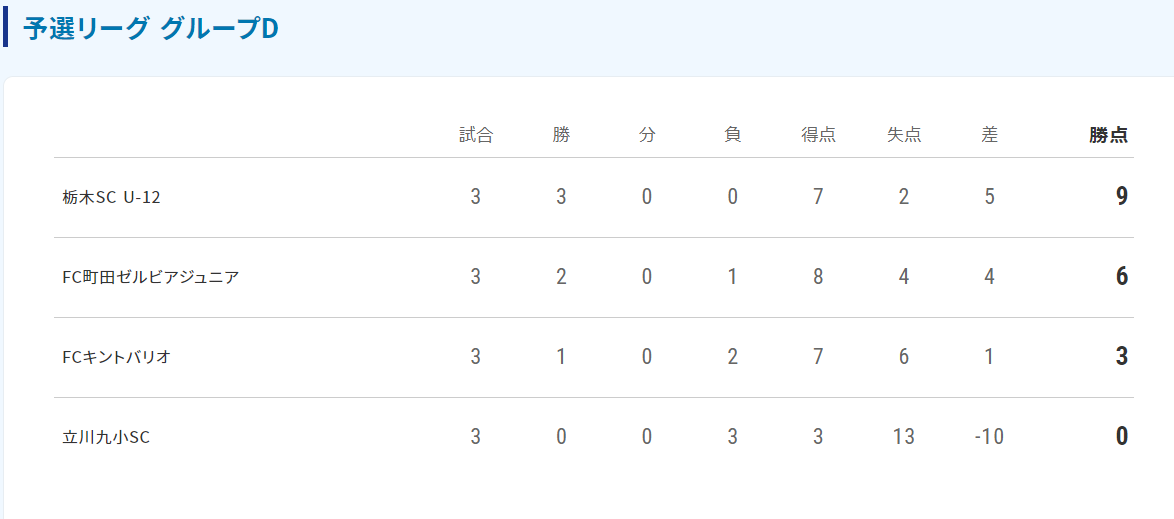Screen dimensions: 1174x519
Task: Click 立川九小SC's goal difference -10
Action: coord(989,437)
